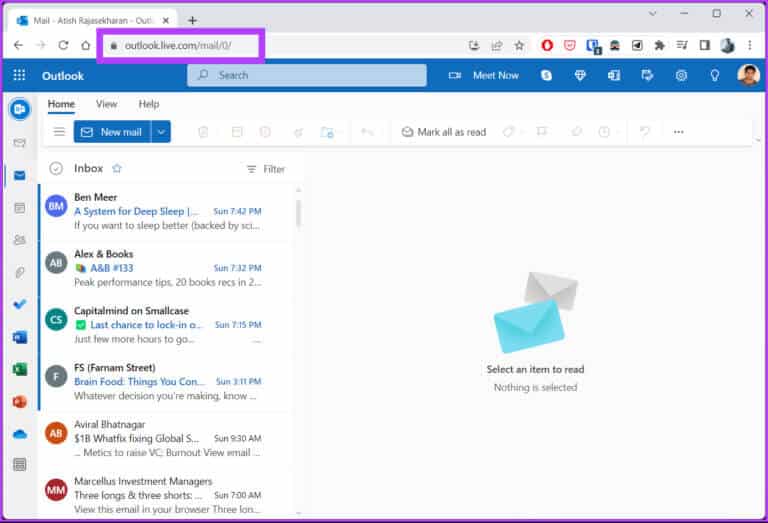Open the Opera extension icon

(547, 46)
